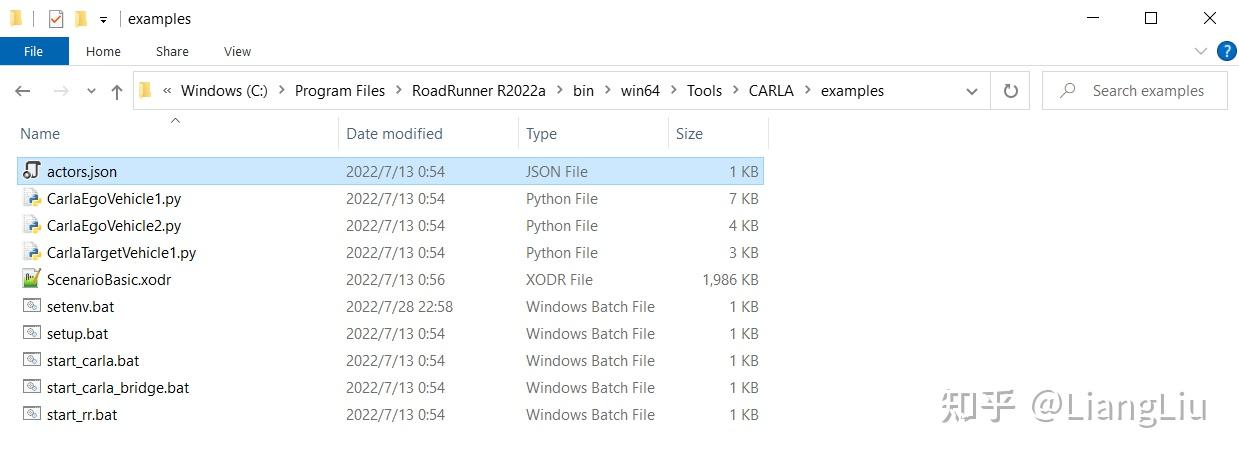The height and width of the screenshot is (461, 1239).
Task: Refresh the examples folder view
Action: [1010, 91]
